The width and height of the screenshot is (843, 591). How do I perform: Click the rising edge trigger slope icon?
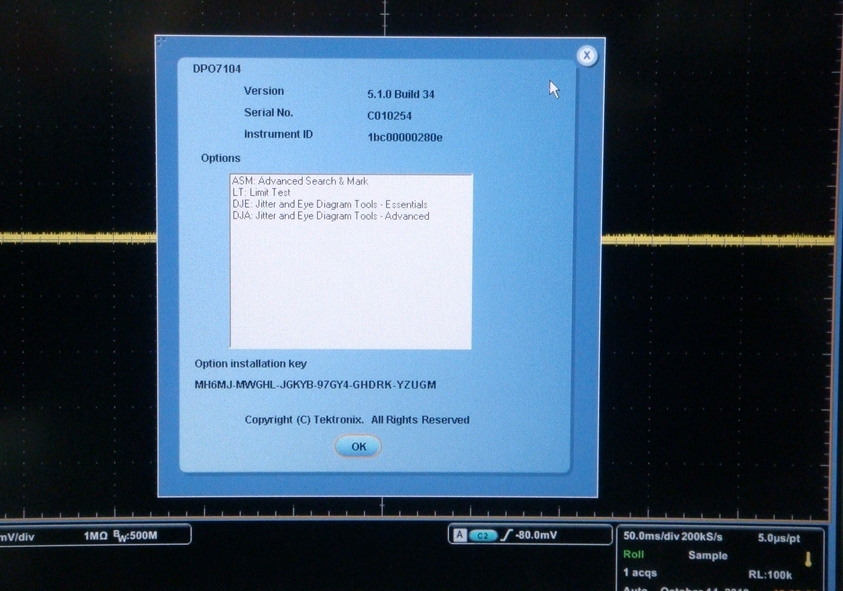(506, 535)
